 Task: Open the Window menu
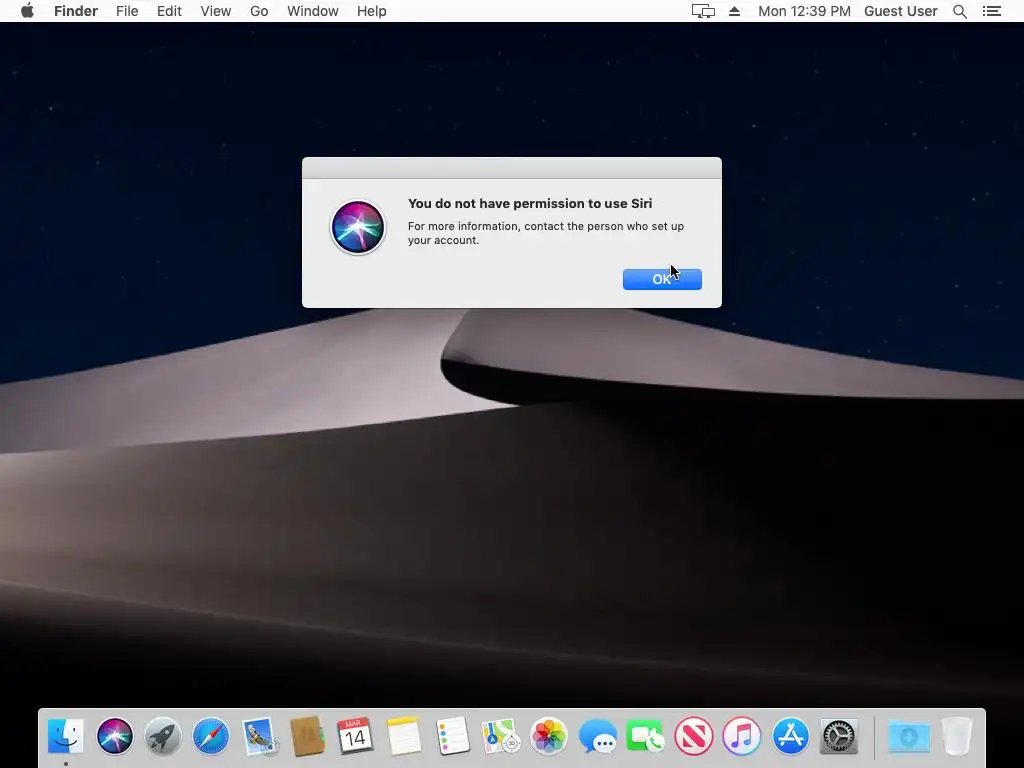[x=313, y=11]
